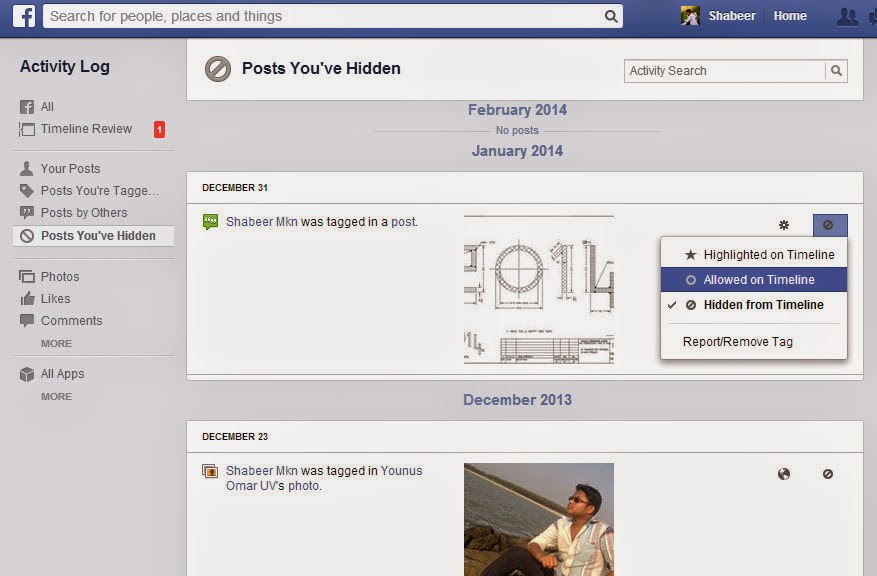Open audience gear icon on December 31 post
The height and width of the screenshot is (576, 877).
tap(784, 225)
